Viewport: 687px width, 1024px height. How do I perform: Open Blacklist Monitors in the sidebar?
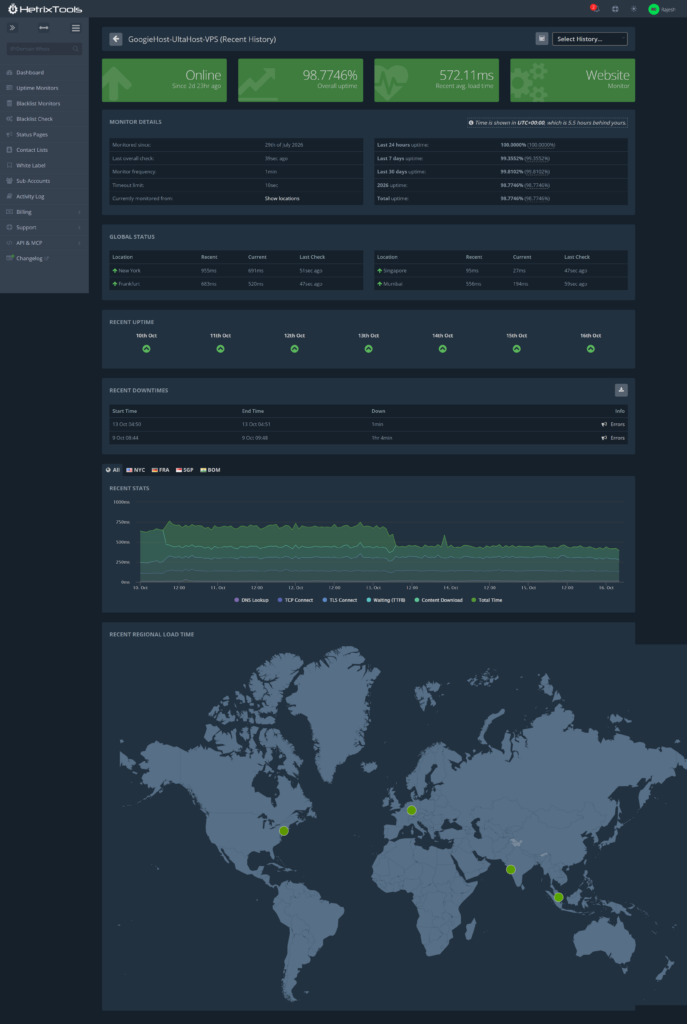[x=44, y=103]
